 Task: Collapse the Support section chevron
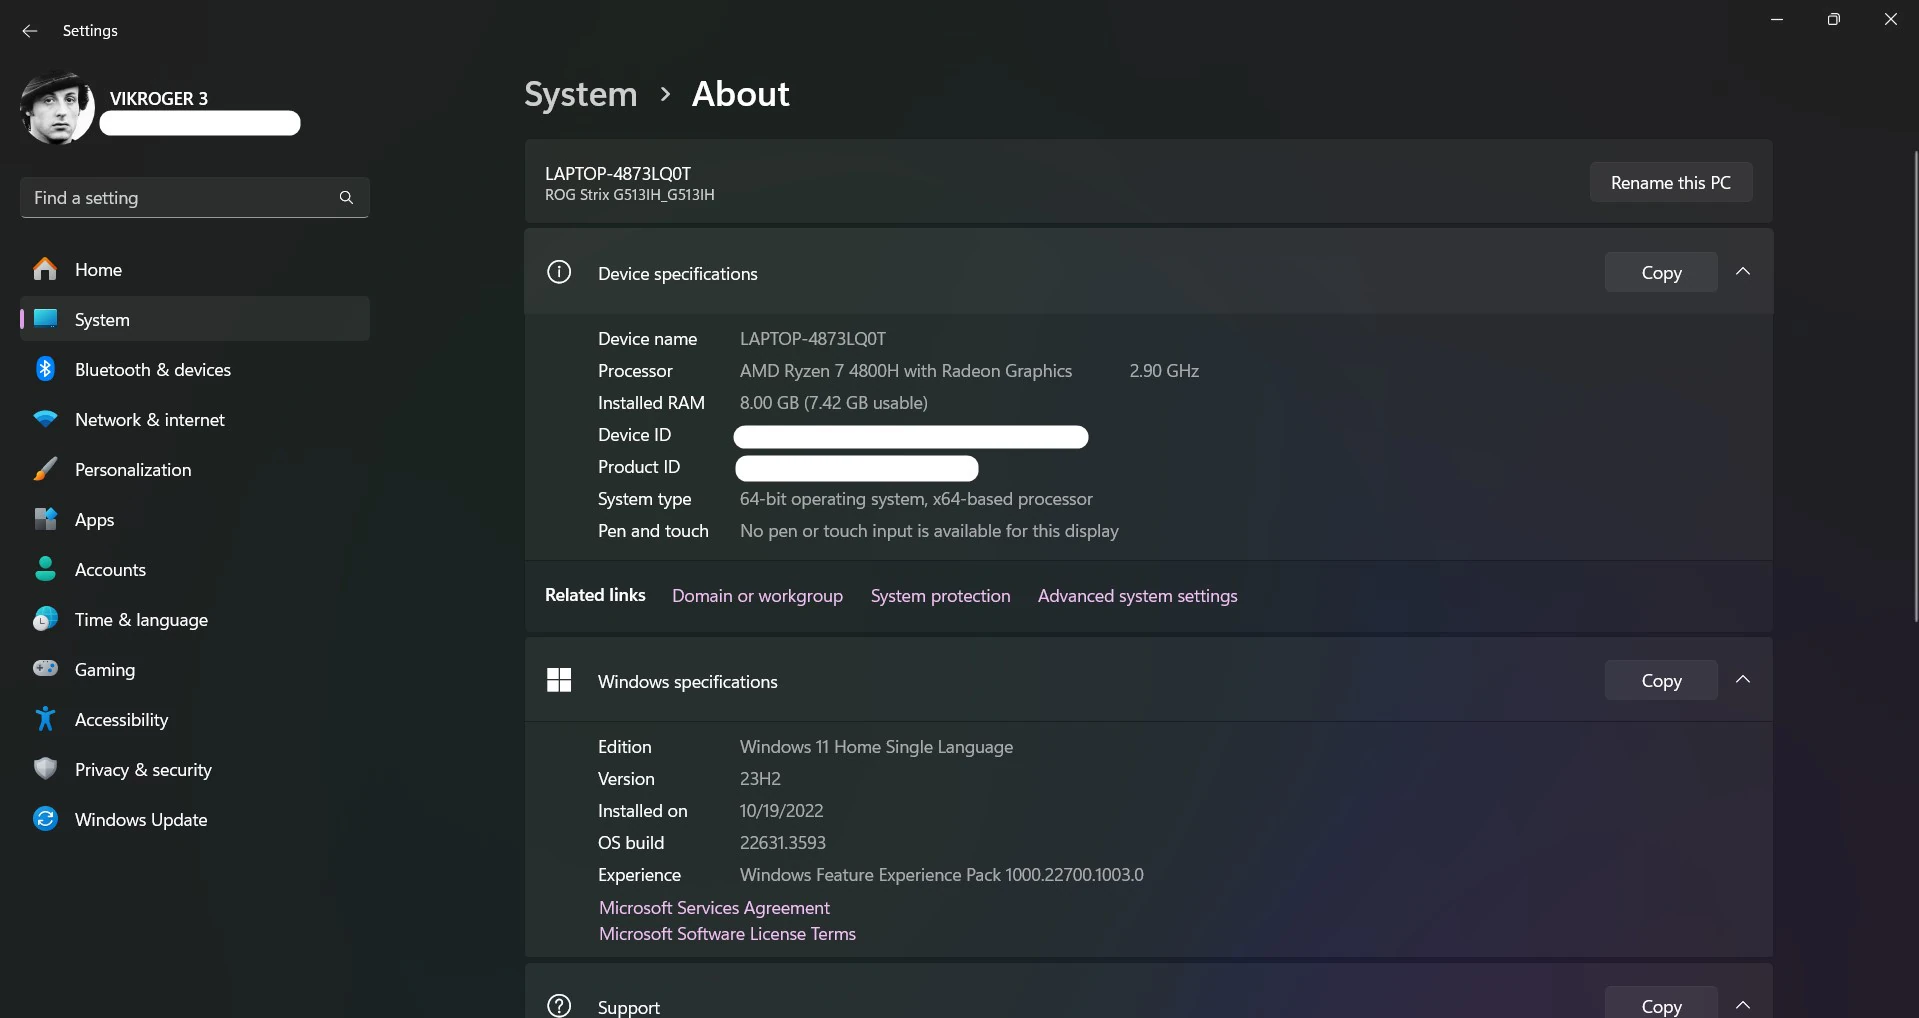[x=1743, y=1005]
